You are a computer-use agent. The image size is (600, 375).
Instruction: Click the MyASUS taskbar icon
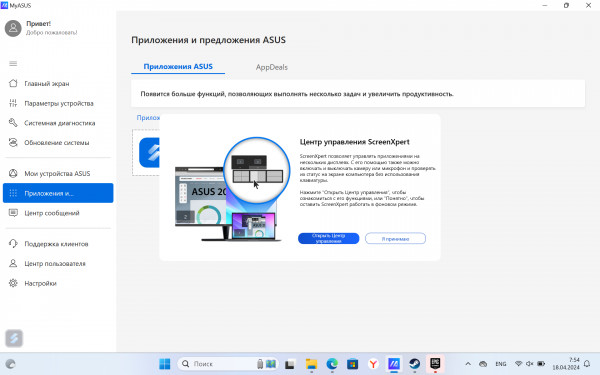click(394, 364)
